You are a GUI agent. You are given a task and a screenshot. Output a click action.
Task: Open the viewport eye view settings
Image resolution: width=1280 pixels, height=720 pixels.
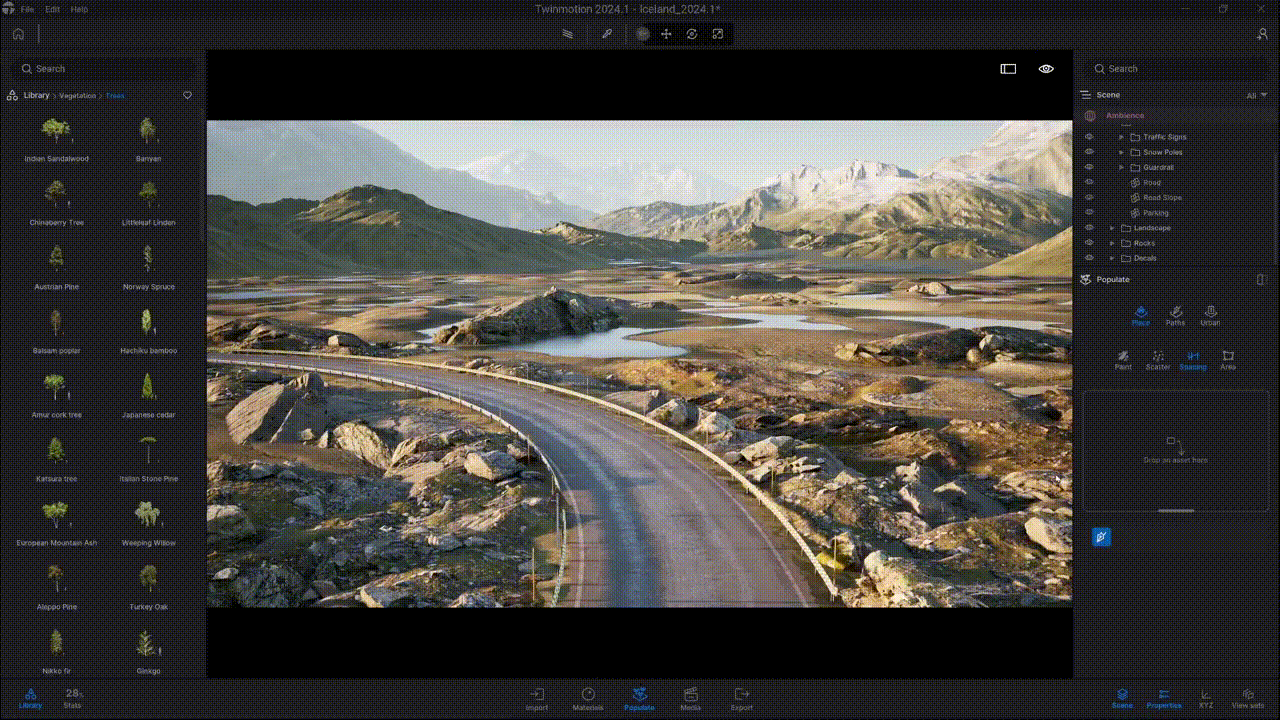[1046, 69]
